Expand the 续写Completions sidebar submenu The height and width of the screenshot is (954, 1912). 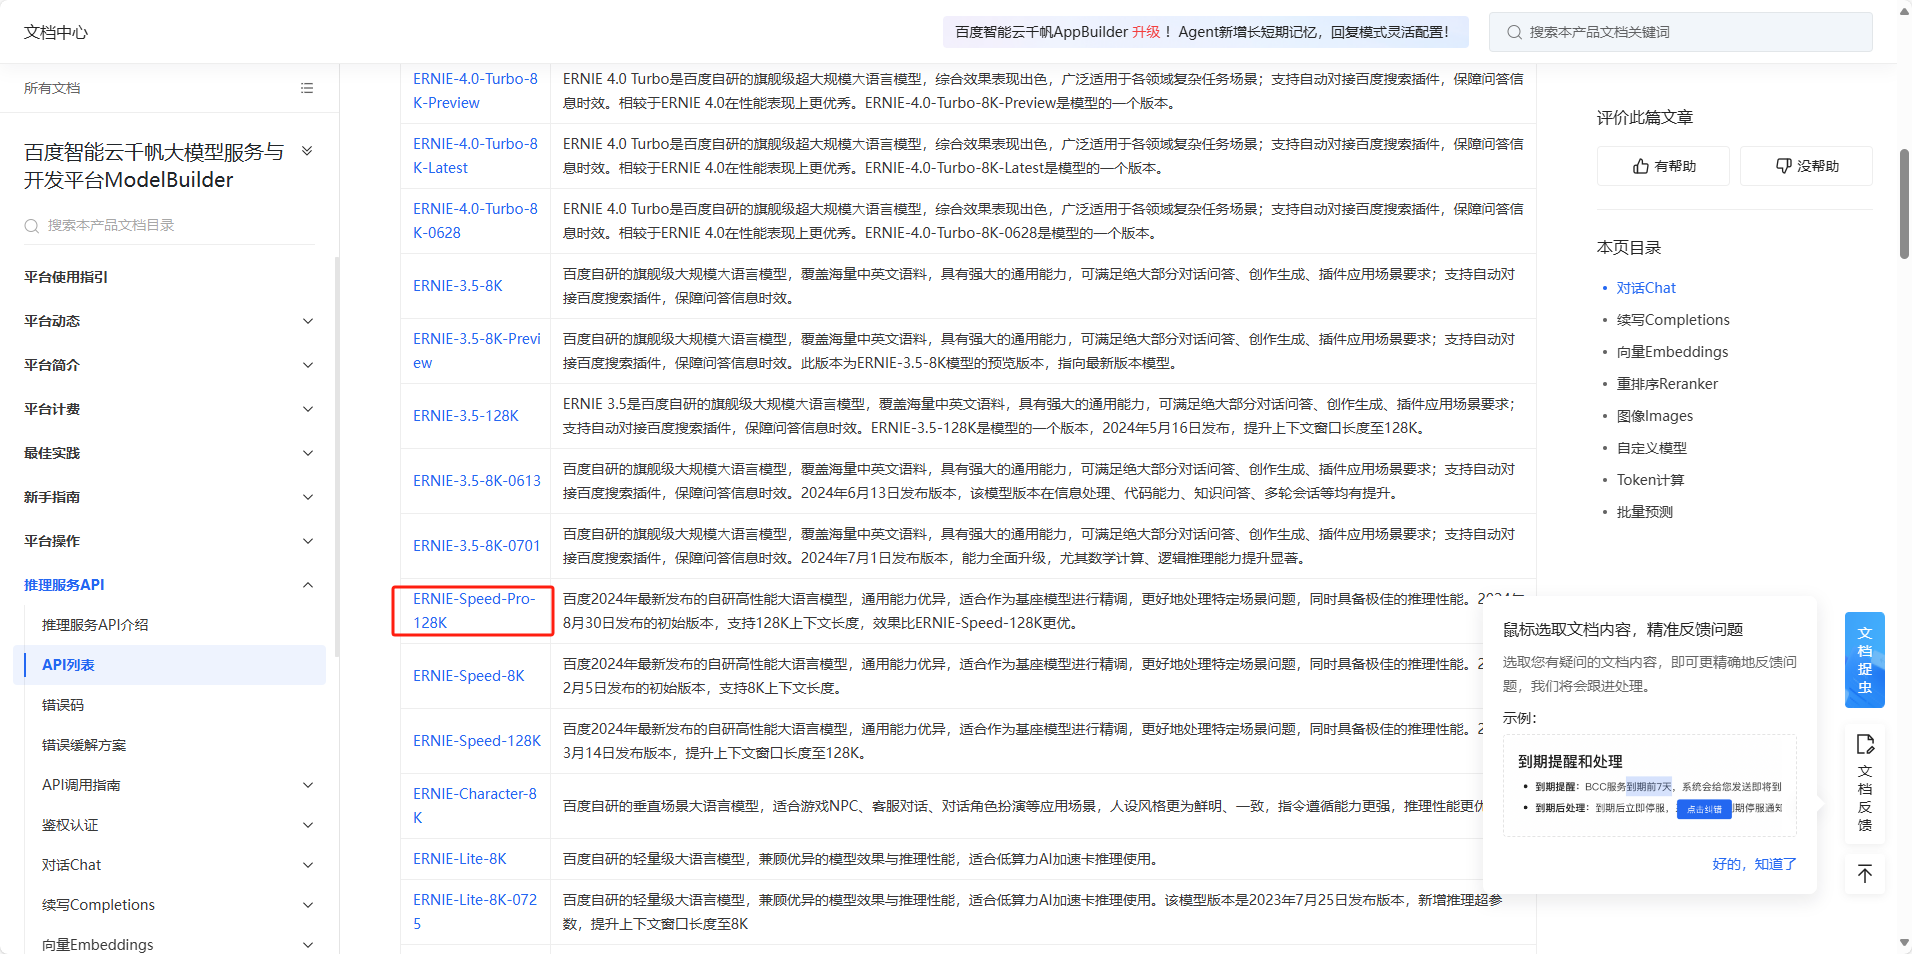tap(308, 905)
